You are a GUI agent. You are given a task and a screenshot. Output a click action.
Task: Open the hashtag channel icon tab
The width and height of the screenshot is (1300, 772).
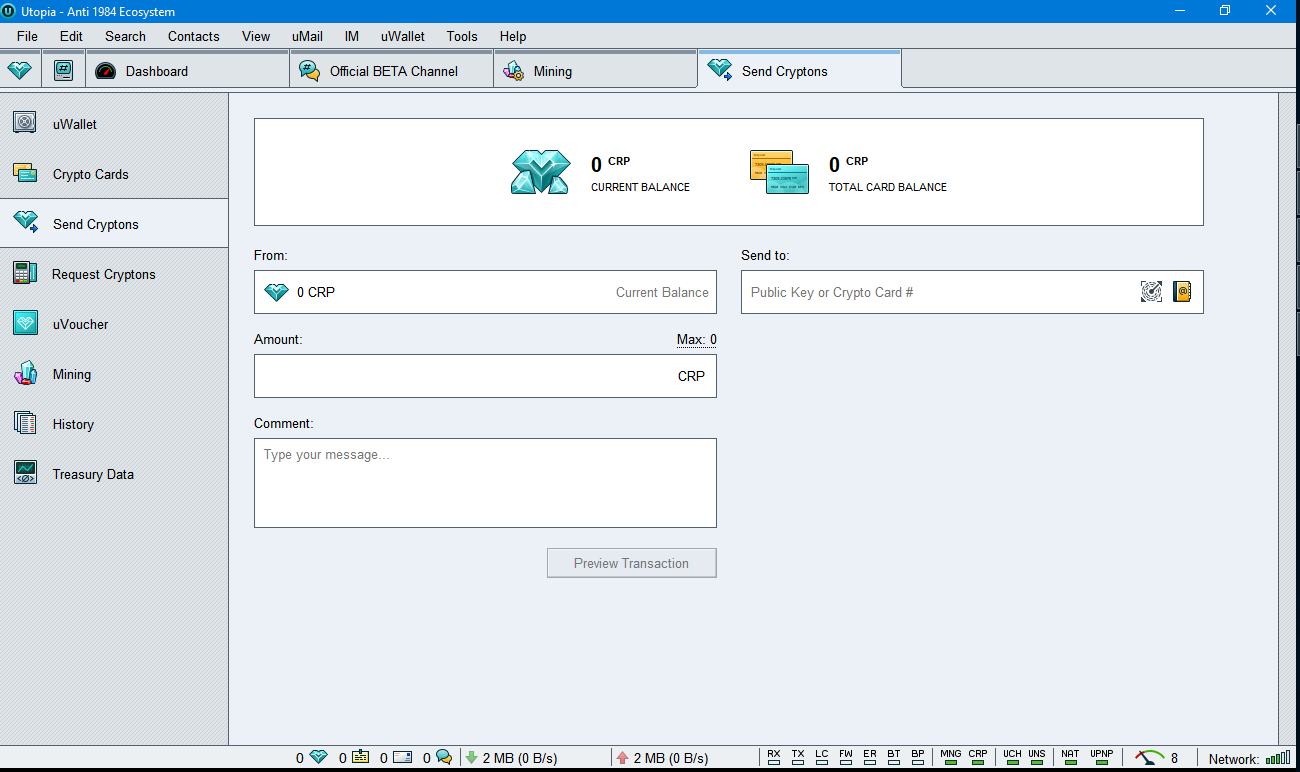[63, 71]
